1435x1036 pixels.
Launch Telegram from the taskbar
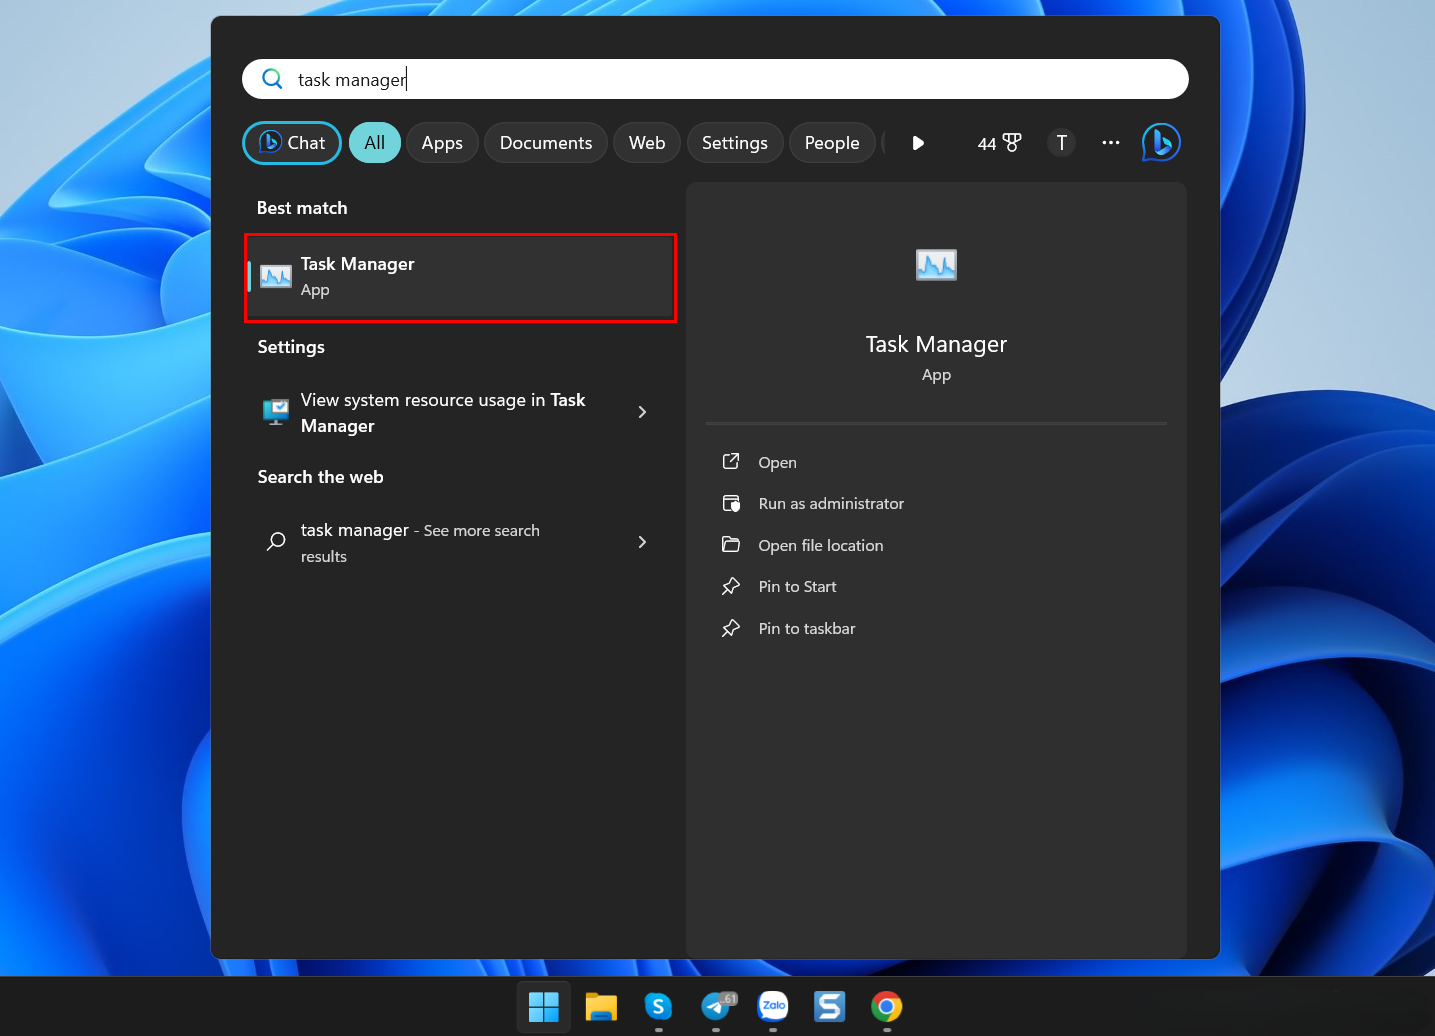click(717, 1007)
